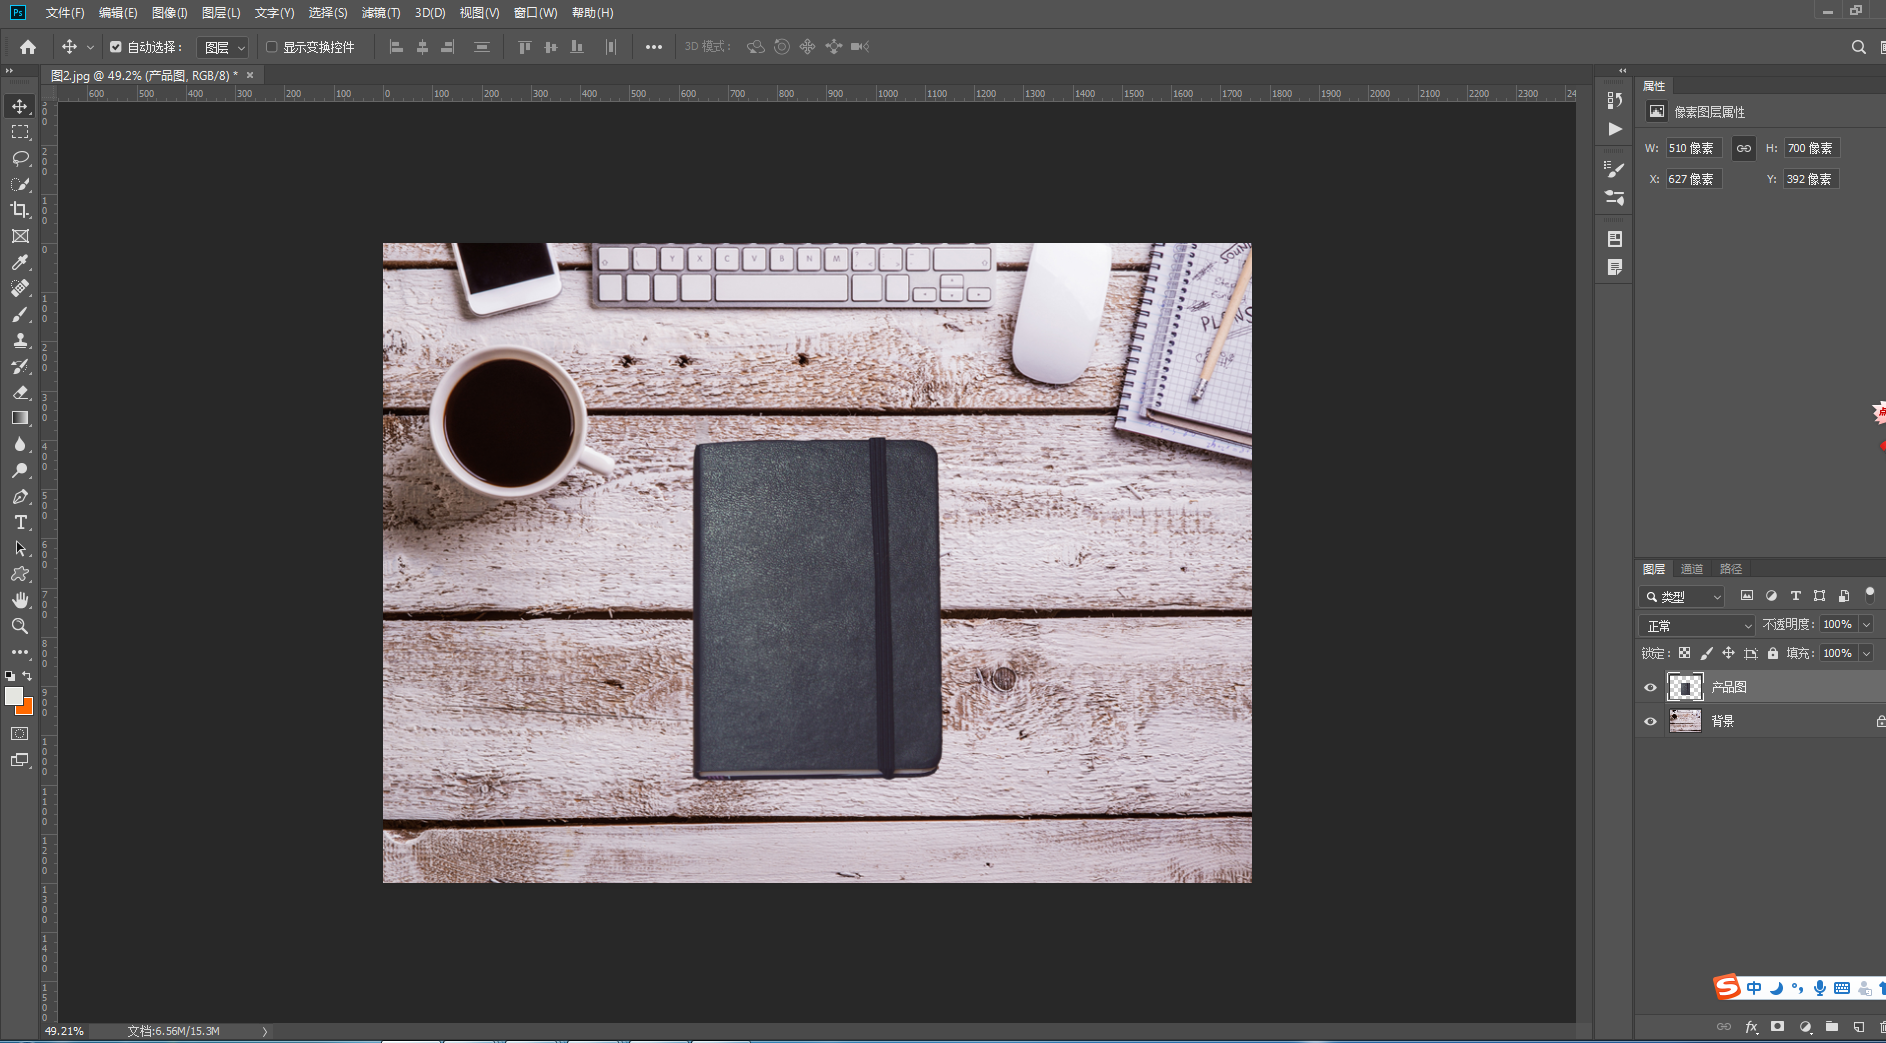Enable the 显示变换控件 checkbox
This screenshot has width=1886, height=1043.
pyautogui.click(x=271, y=47)
